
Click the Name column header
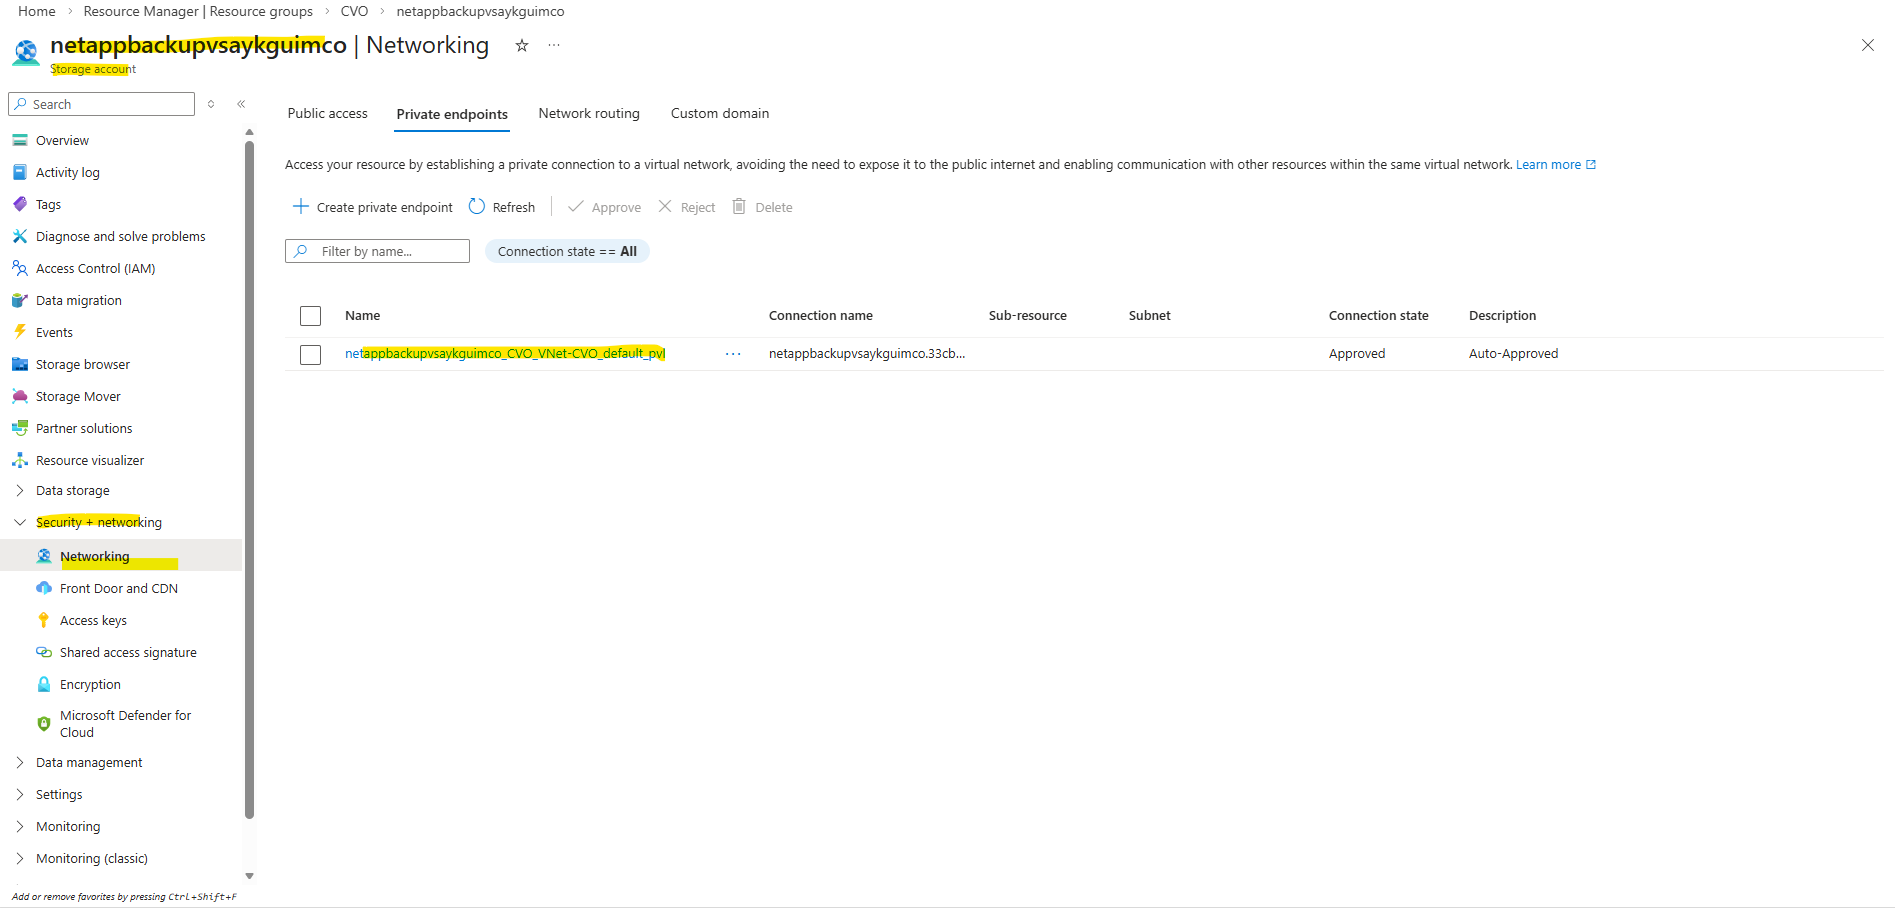coord(363,315)
